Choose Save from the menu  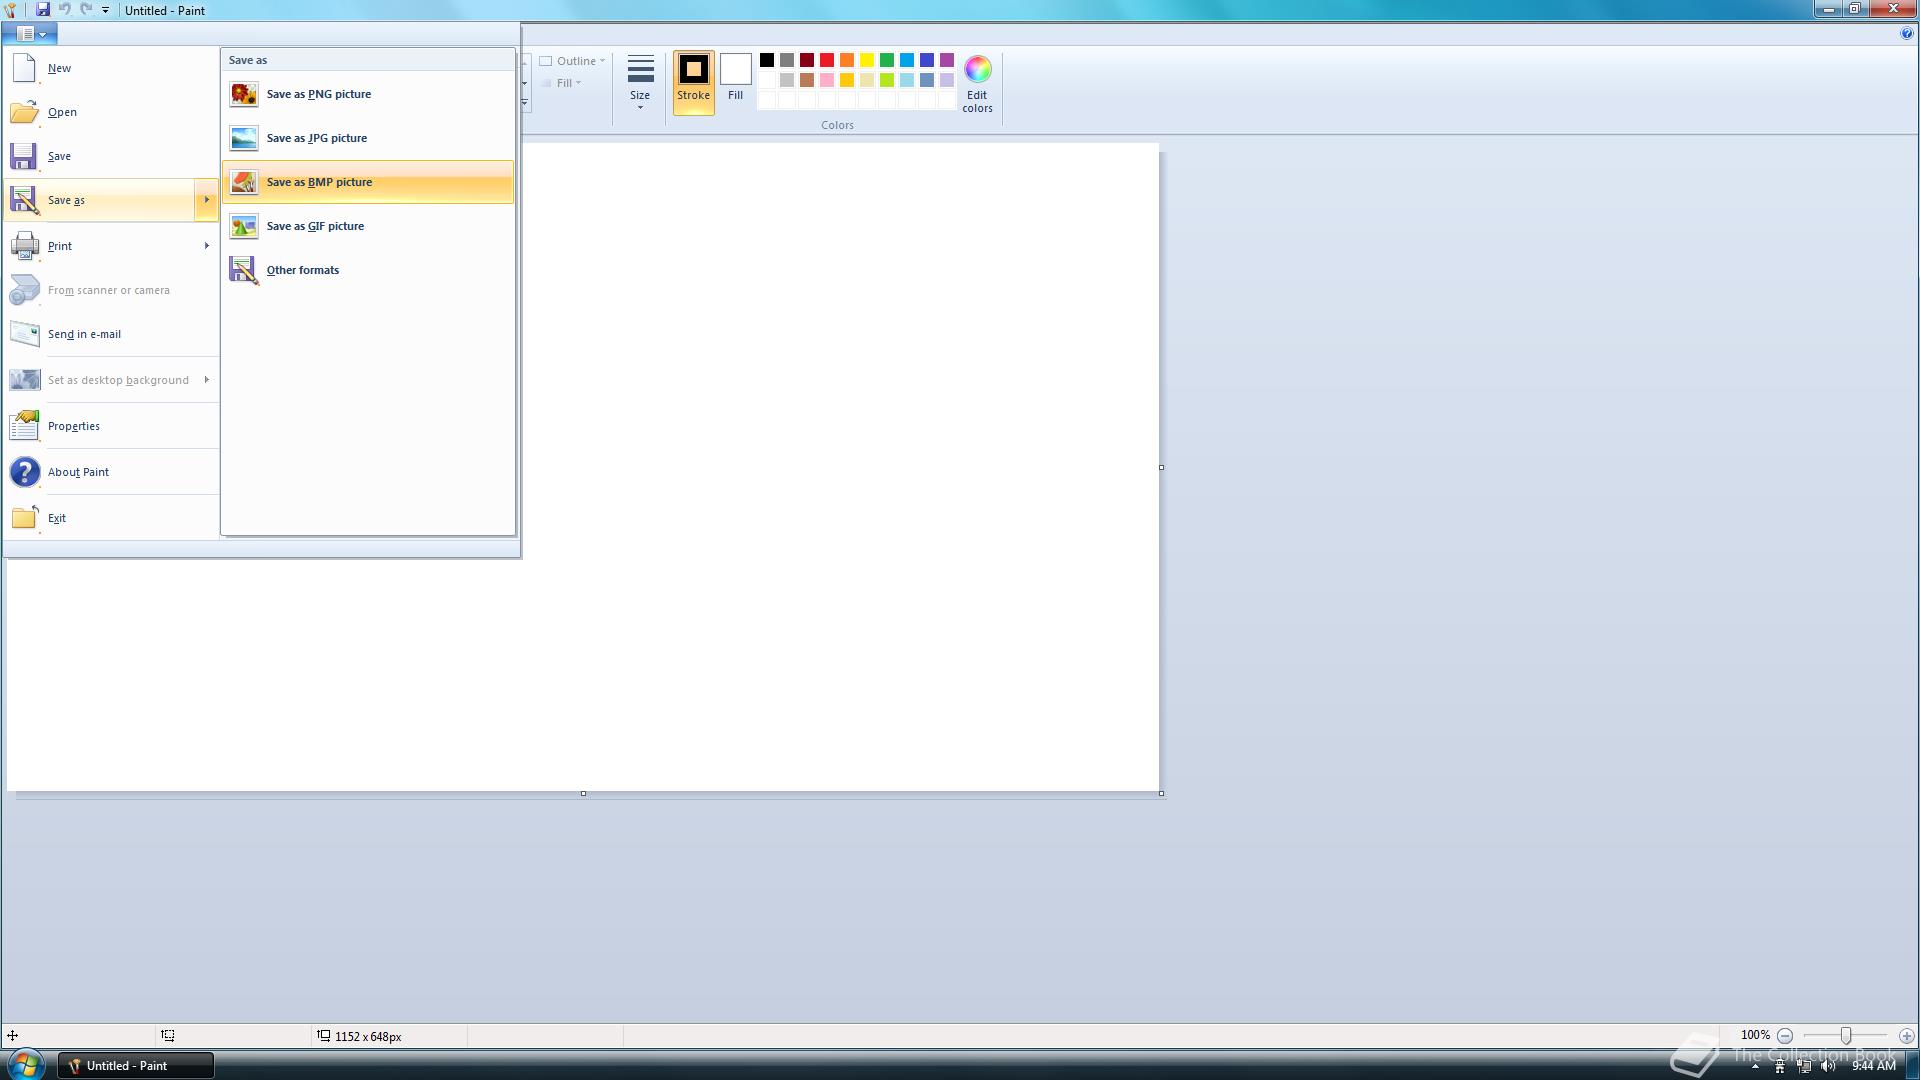point(111,156)
